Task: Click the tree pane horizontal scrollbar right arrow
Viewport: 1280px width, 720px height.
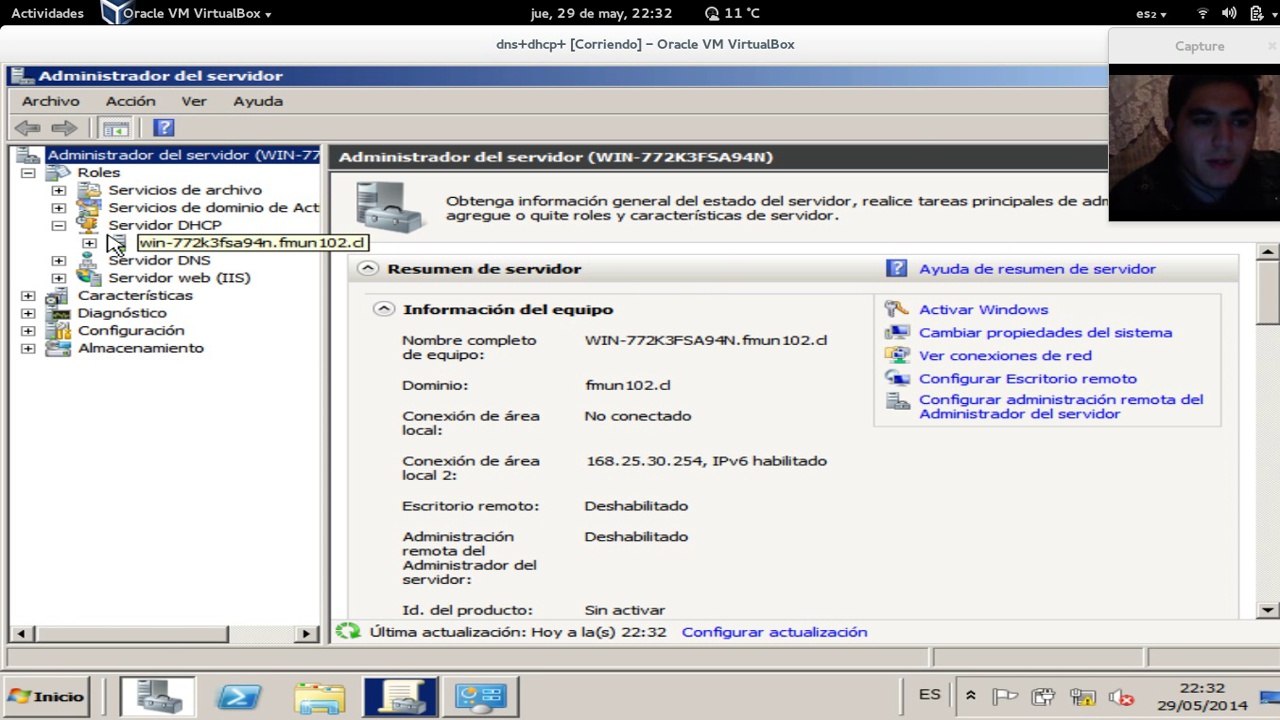Action: click(x=307, y=633)
